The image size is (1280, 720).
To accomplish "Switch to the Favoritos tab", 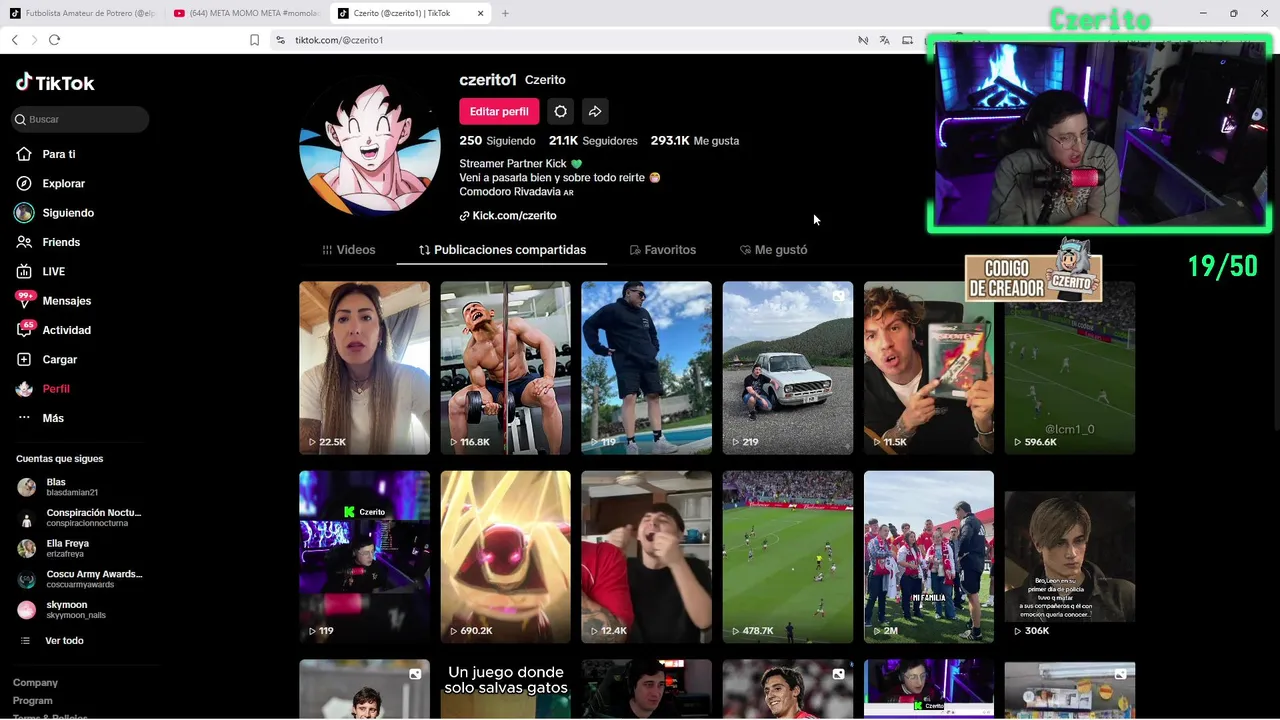I will pyautogui.click(x=662, y=250).
